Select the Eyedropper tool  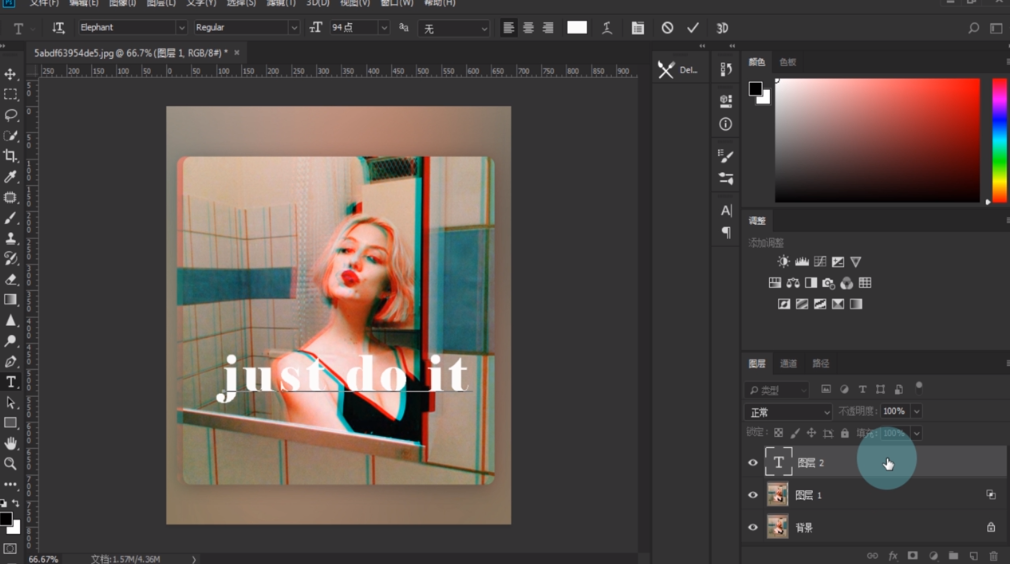pos(10,176)
